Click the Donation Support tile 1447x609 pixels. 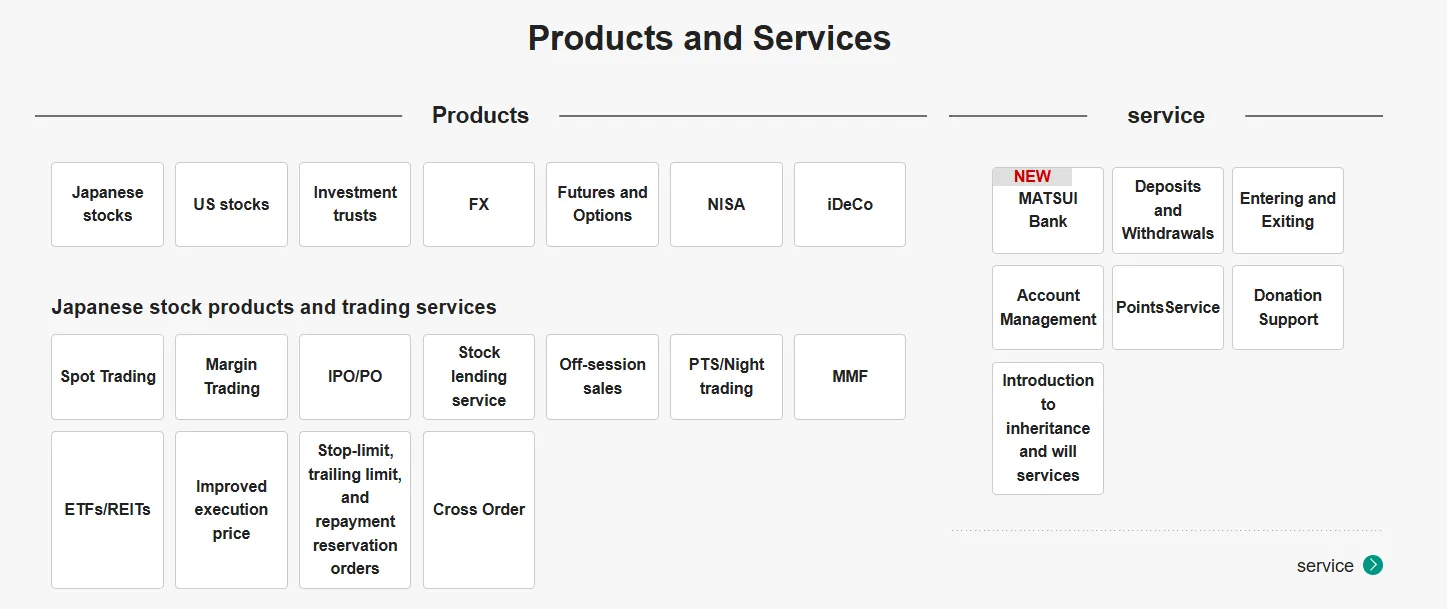point(1288,307)
